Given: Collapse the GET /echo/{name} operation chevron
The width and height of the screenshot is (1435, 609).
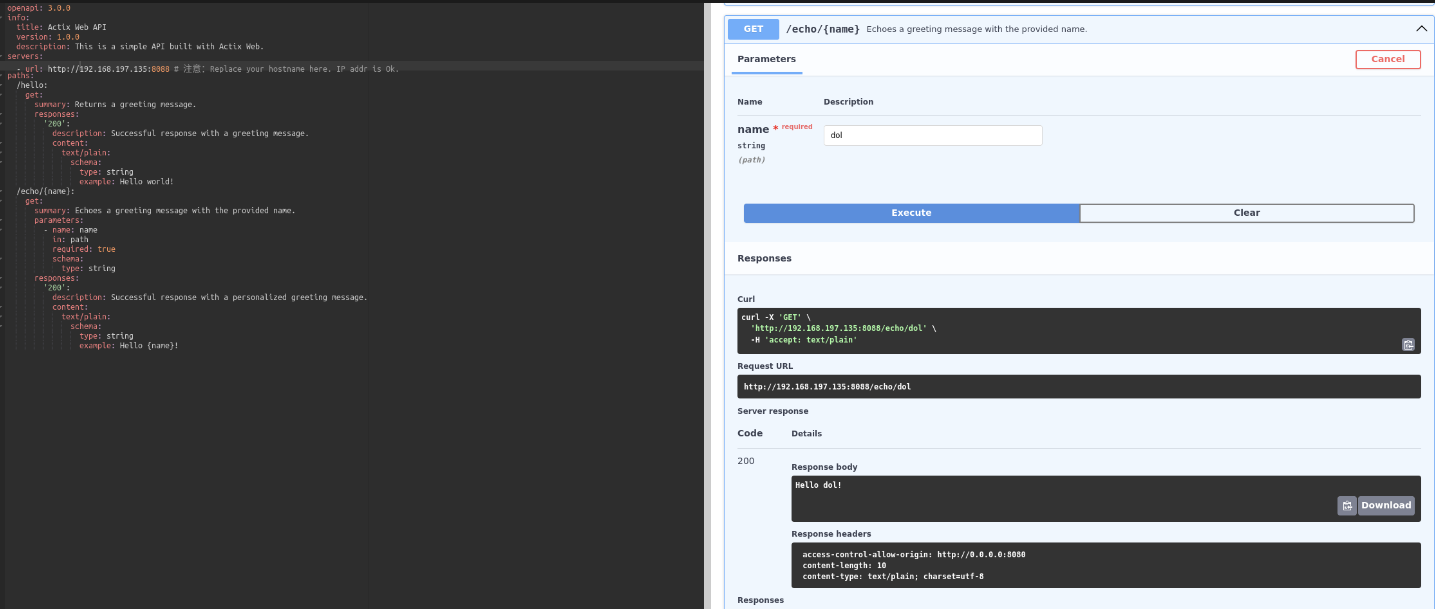Looking at the screenshot, I should pyautogui.click(x=1421, y=29).
